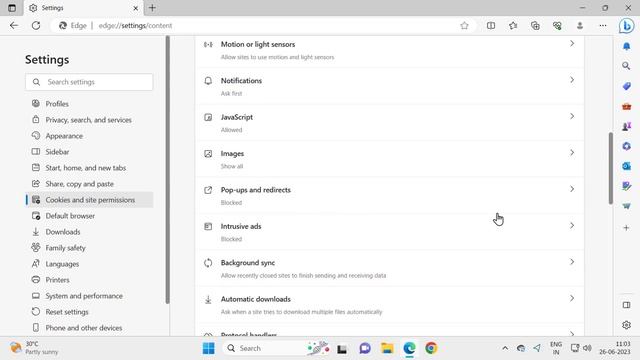Hide the sidebar with the toggle icon

pyautogui.click(x=626, y=305)
